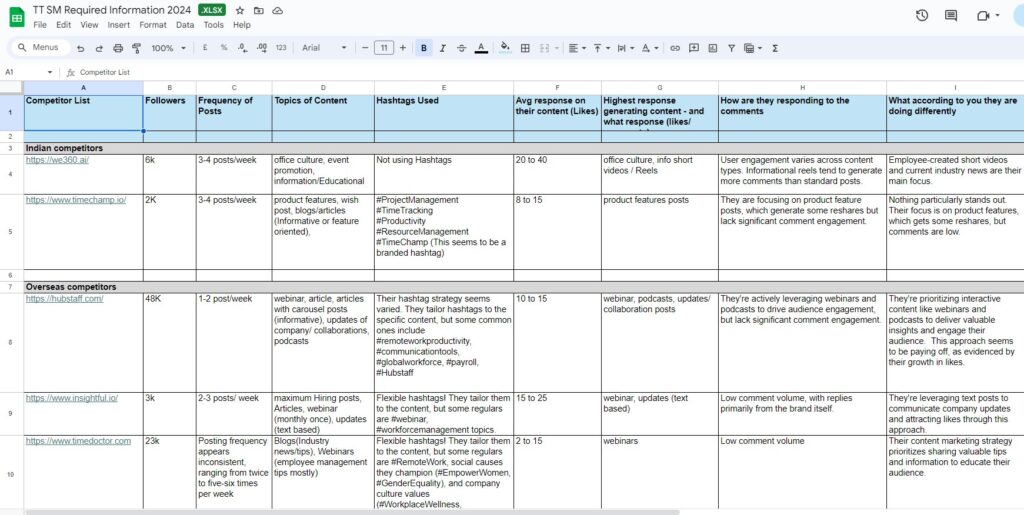The height and width of the screenshot is (515, 1024).
Task: Open the timechamp.io link
Action: tap(75, 200)
